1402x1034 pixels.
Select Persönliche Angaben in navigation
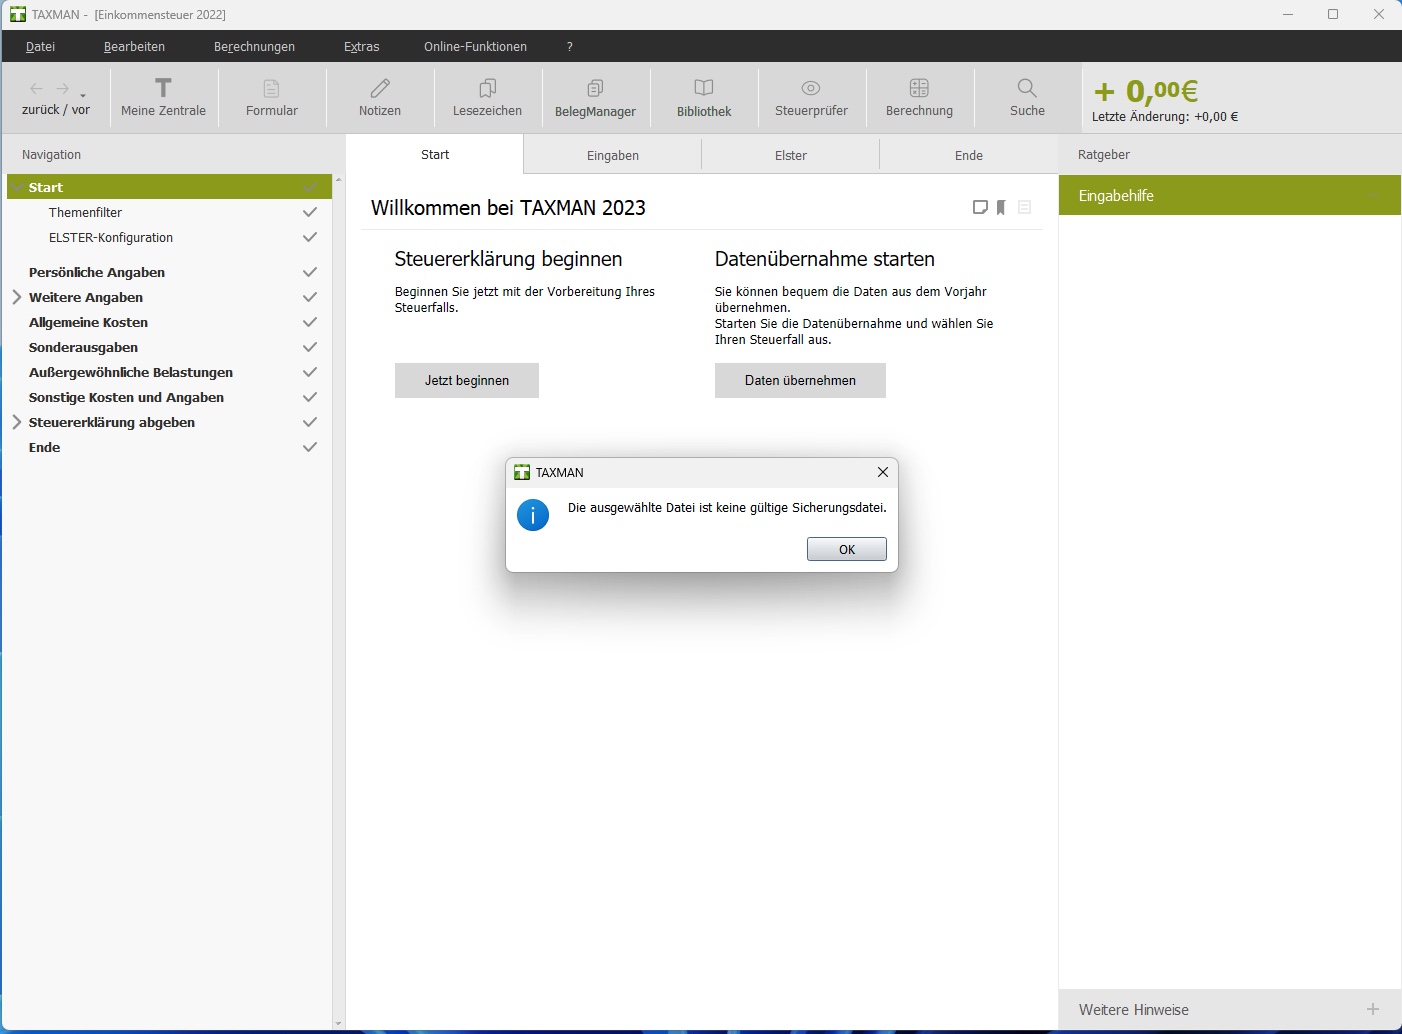pyautogui.click(x=97, y=272)
